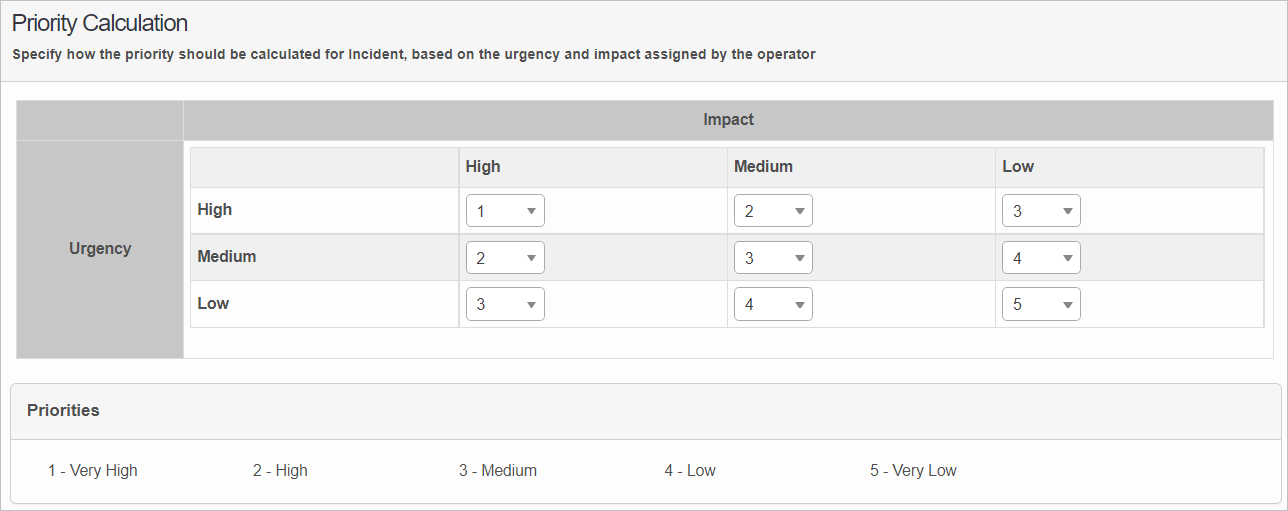This screenshot has width=1288, height=511.
Task: Open the High urgency, Medium impact priority dropdown
Action: click(x=773, y=211)
